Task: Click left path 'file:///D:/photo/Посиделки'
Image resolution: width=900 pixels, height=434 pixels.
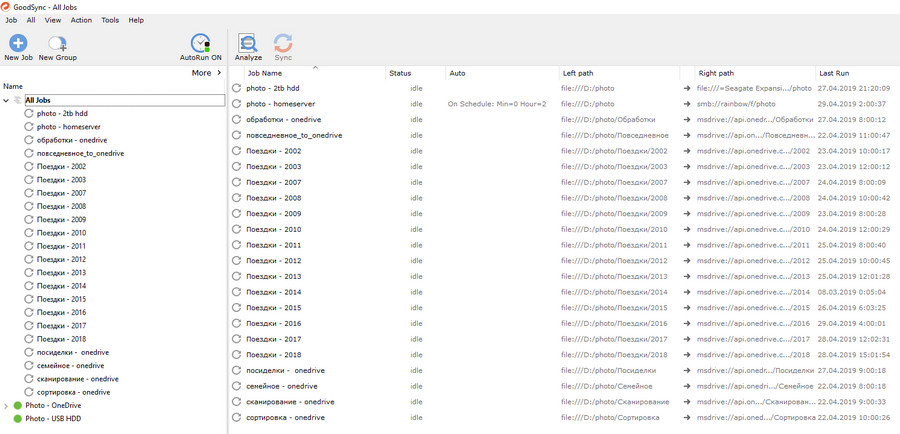Action: coord(608,371)
